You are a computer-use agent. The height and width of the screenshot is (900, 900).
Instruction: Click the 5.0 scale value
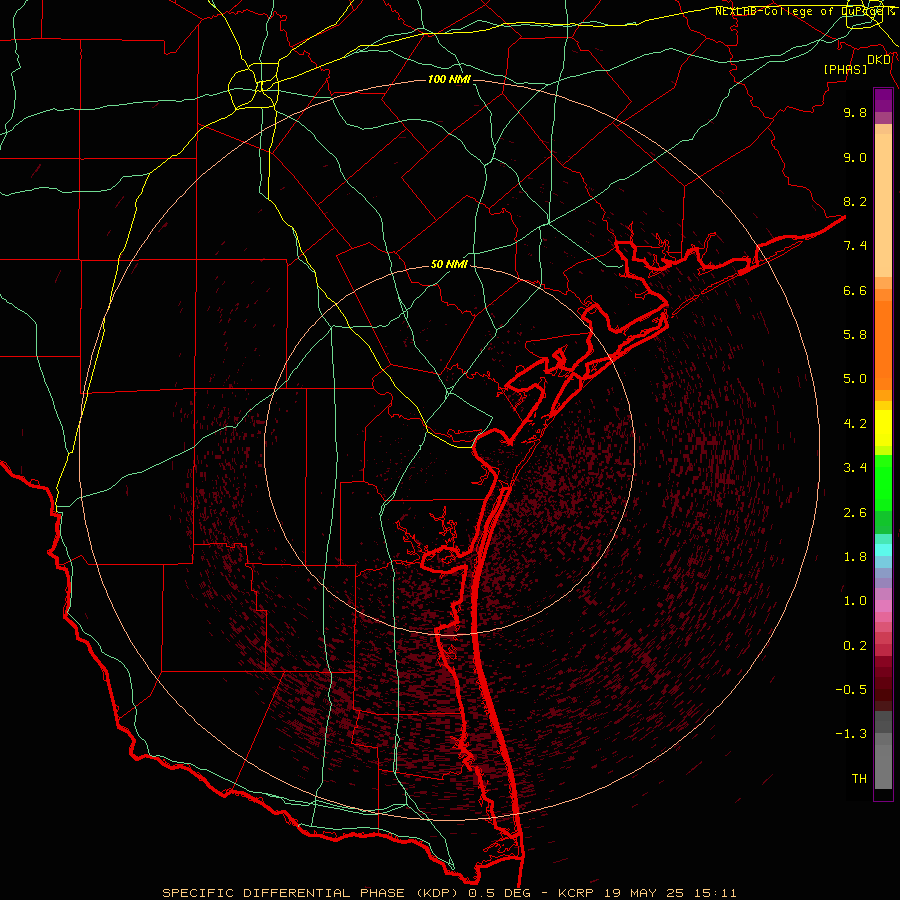[855, 379]
